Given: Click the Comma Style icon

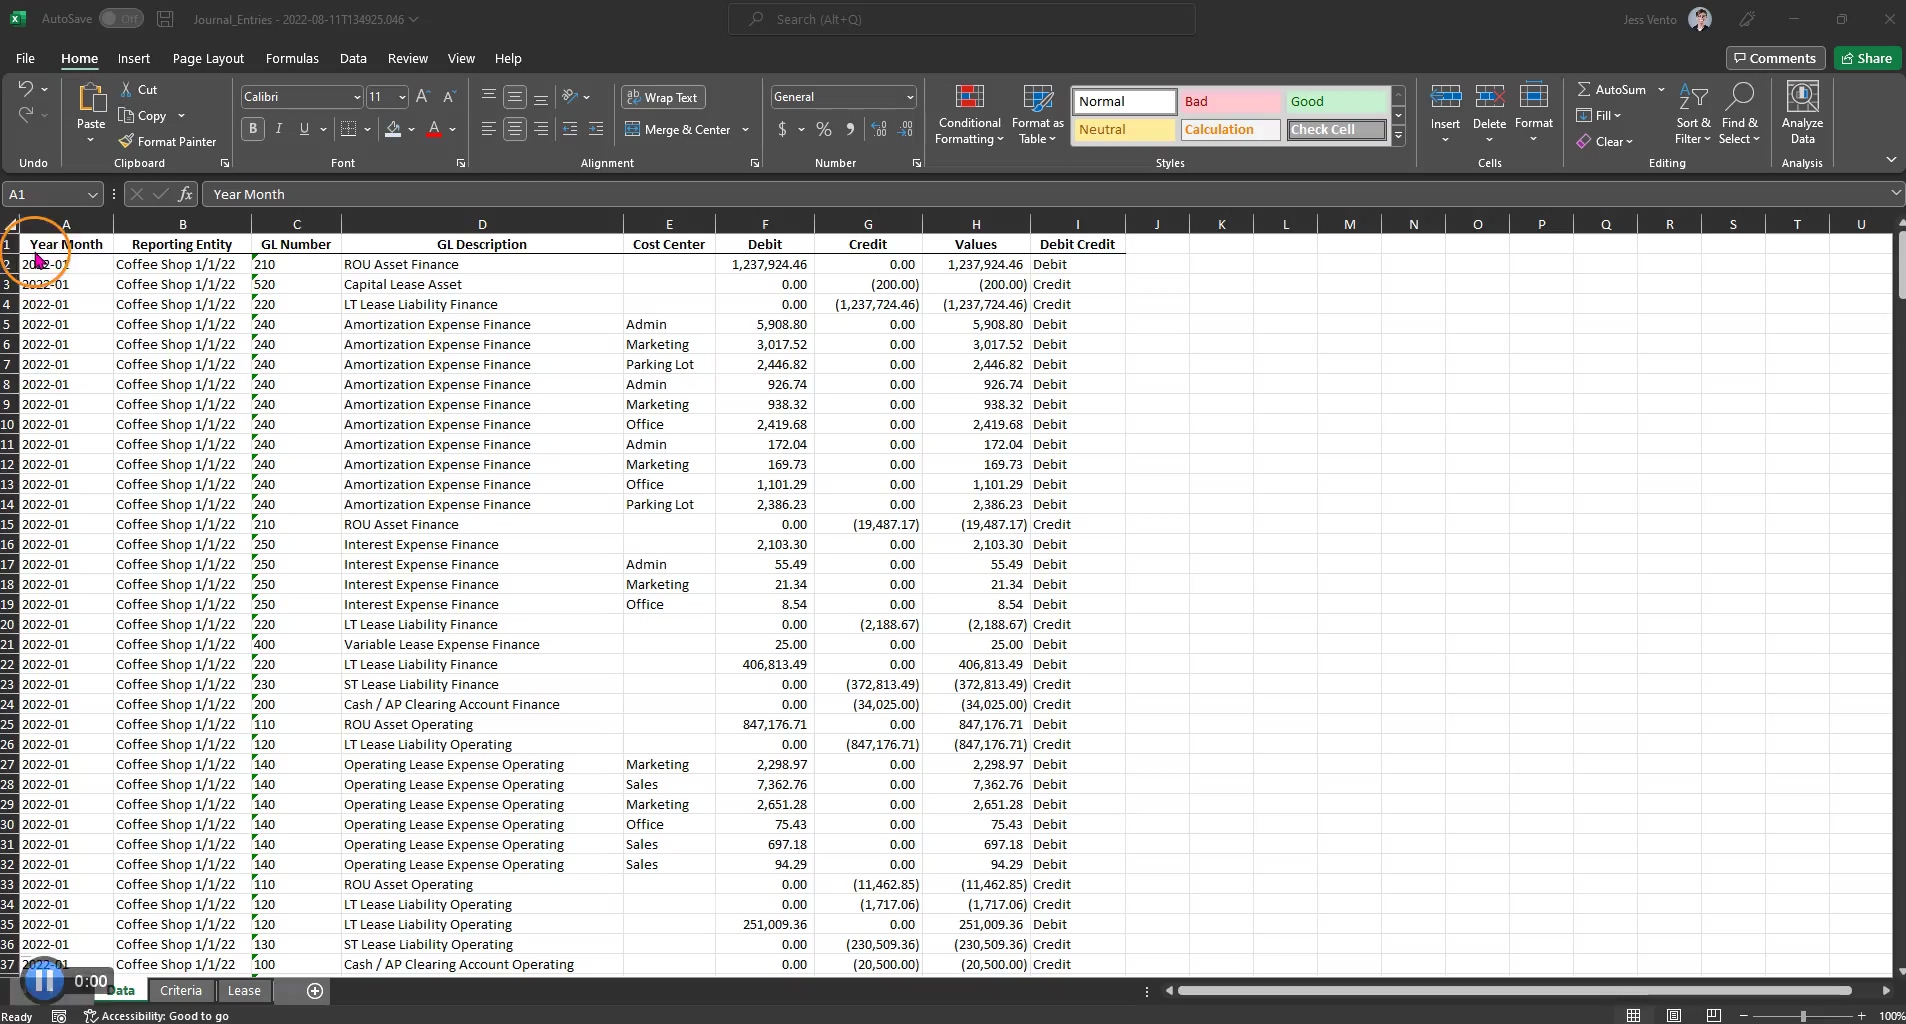Looking at the screenshot, I should coord(850,129).
